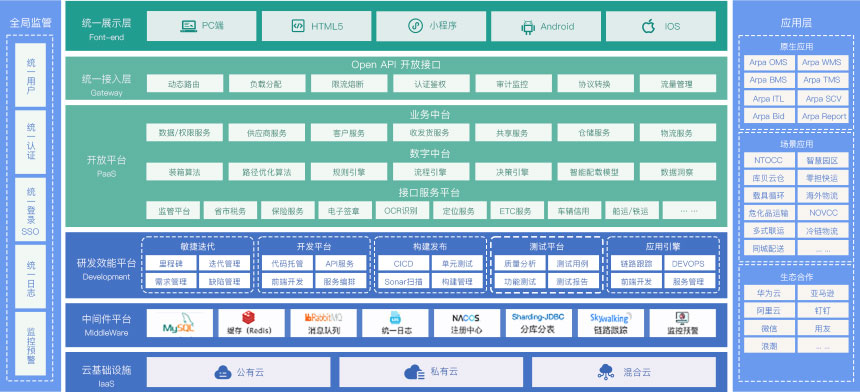Click the ellipsis box after 船运/铁运
This screenshot has height=392, width=860.
tap(689, 211)
